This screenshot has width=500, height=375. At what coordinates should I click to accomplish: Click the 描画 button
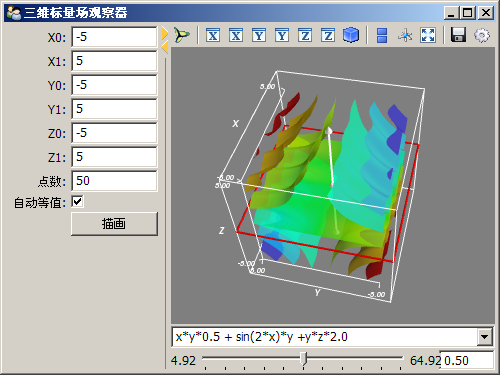coord(114,224)
